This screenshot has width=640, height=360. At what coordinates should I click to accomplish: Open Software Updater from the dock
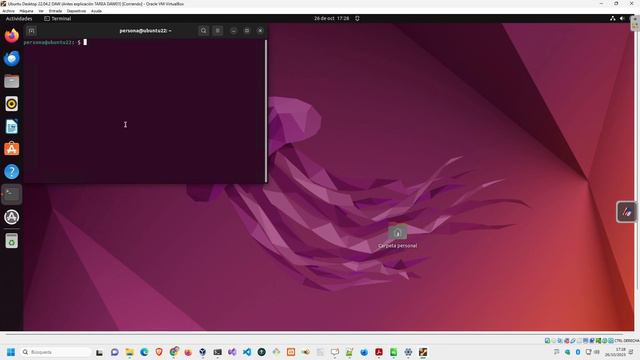12,217
